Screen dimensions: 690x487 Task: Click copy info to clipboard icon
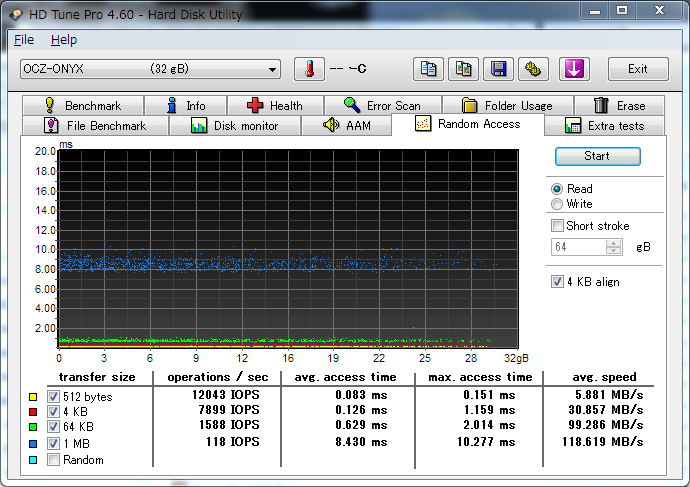[x=428, y=69]
